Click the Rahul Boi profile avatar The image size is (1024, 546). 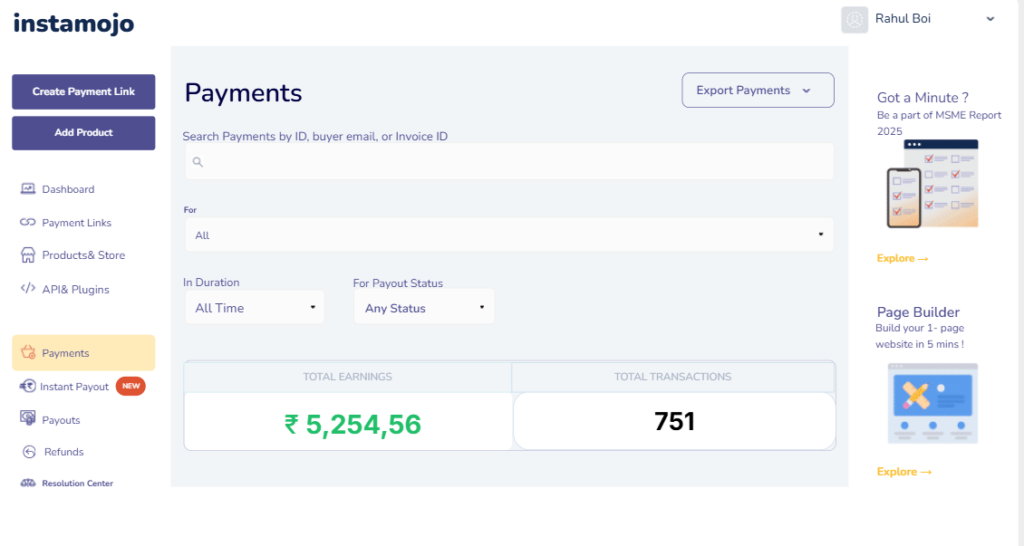pyautogui.click(x=854, y=20)
